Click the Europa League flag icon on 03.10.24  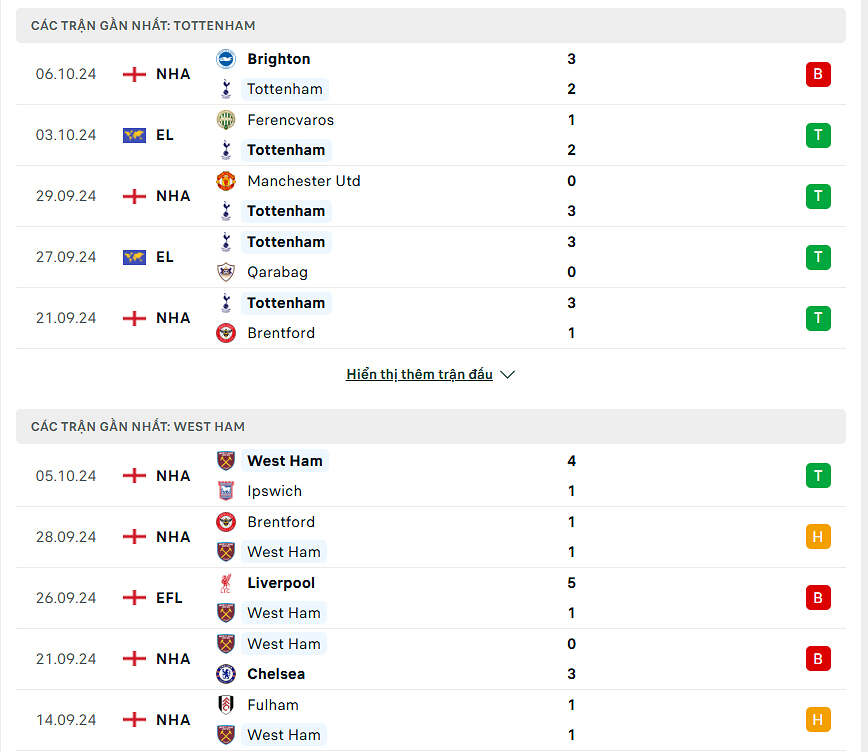coord(134,135)
